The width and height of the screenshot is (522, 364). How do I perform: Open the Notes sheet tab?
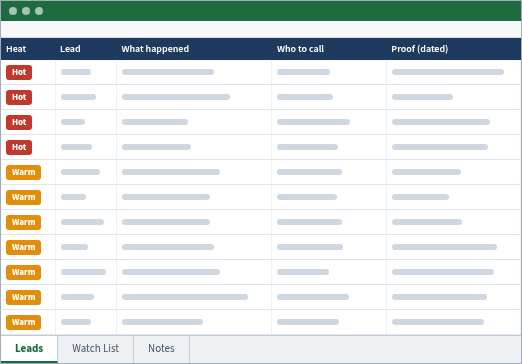coord(161,348)
